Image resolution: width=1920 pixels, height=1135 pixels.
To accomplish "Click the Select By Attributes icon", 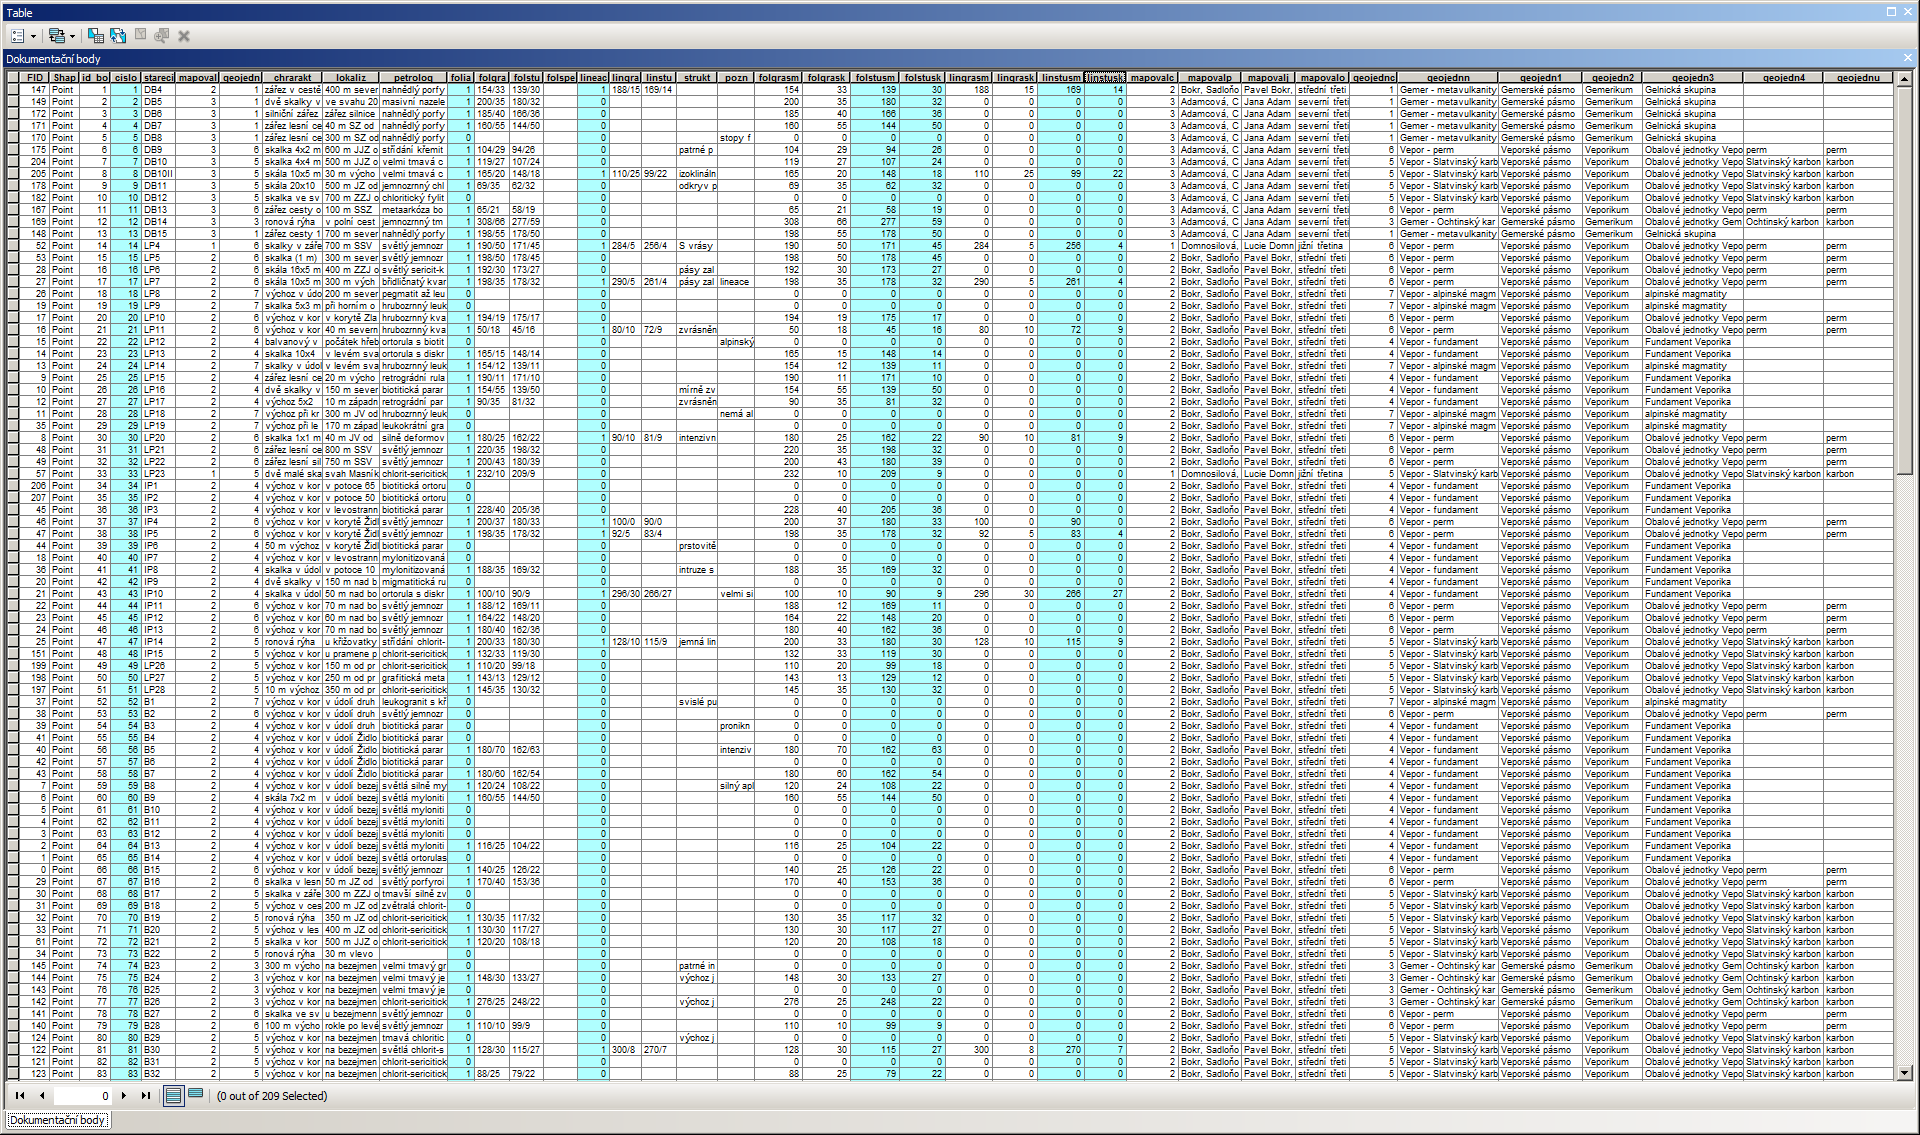I will (x=96, y=36).
